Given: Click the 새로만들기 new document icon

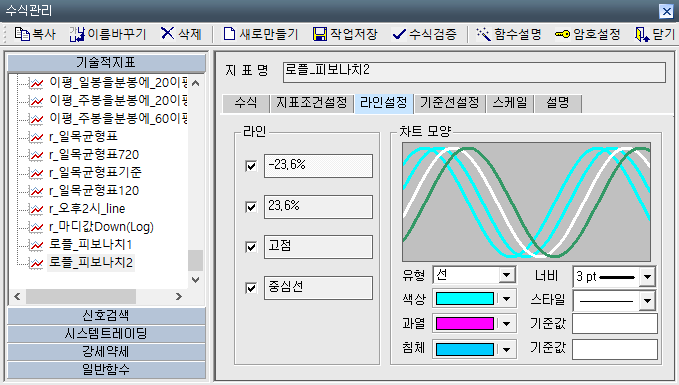Looking at the screenshot, I should 229,34.
